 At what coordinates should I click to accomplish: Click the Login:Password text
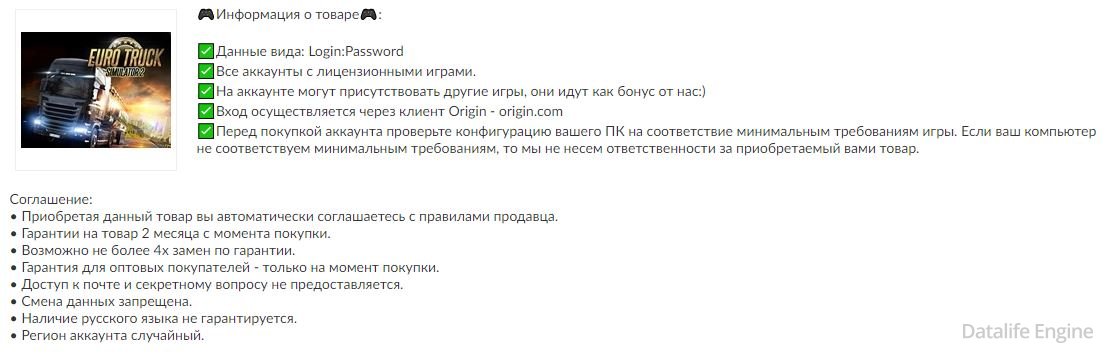coord(356,52)
